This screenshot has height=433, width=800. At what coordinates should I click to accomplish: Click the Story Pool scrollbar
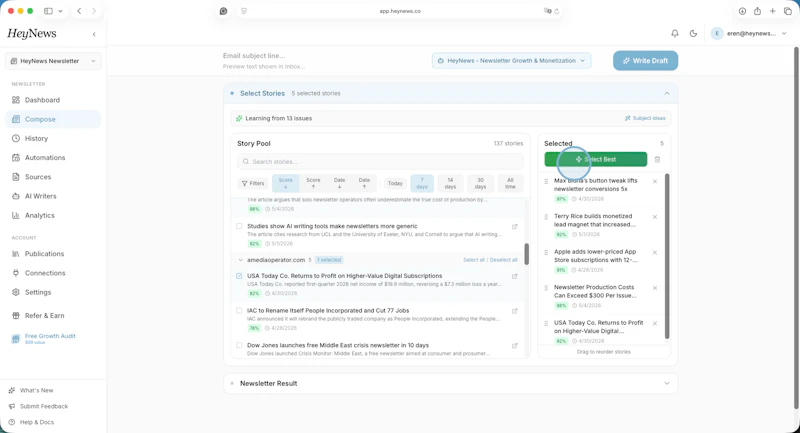pyautogui.click(x=527, y=253)
